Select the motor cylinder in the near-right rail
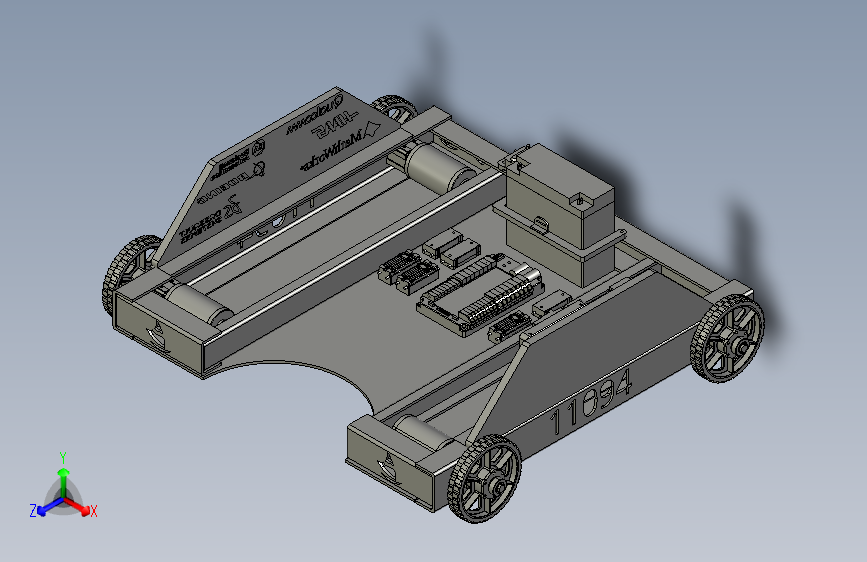This screenshot has width=867, height=562. [x=425, y=433]
